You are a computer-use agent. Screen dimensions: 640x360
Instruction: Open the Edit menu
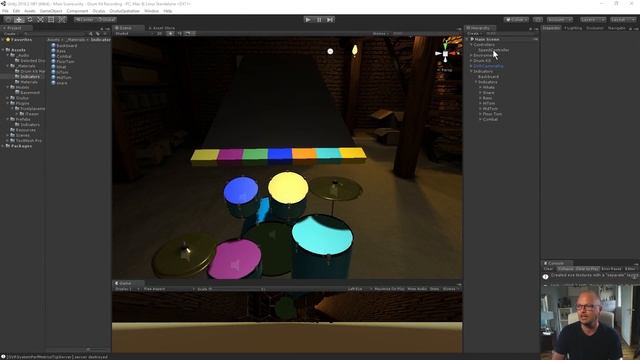tap(16, 11)
